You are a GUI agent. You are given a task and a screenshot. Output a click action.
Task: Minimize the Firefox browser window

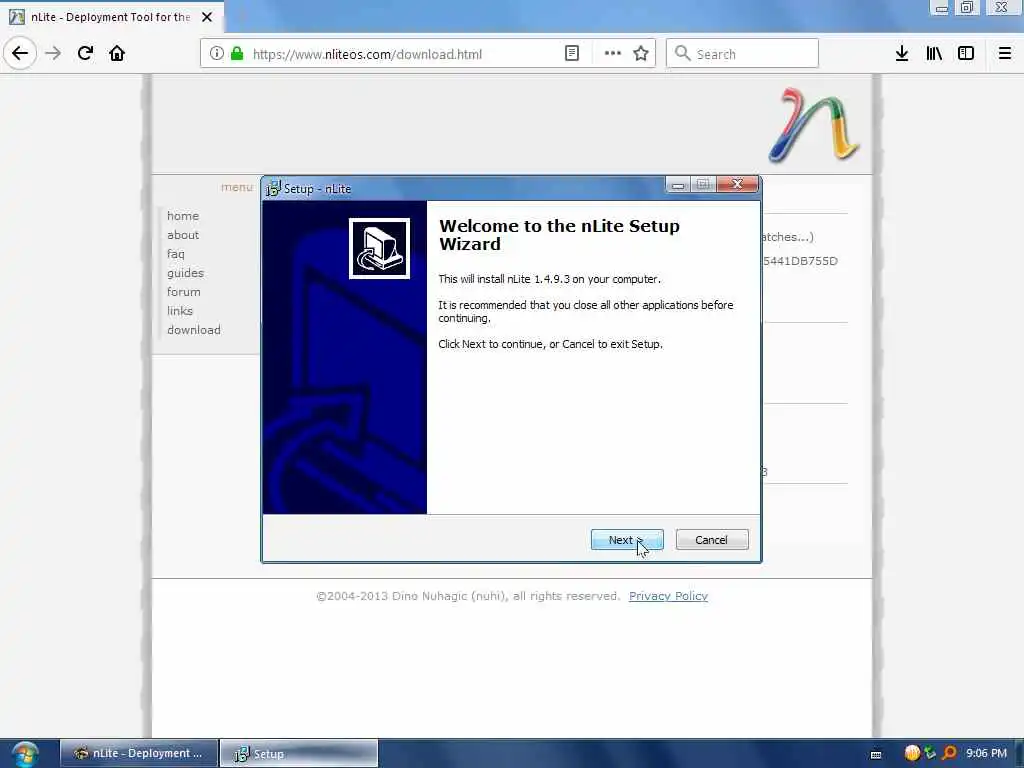tap(940, 8)
